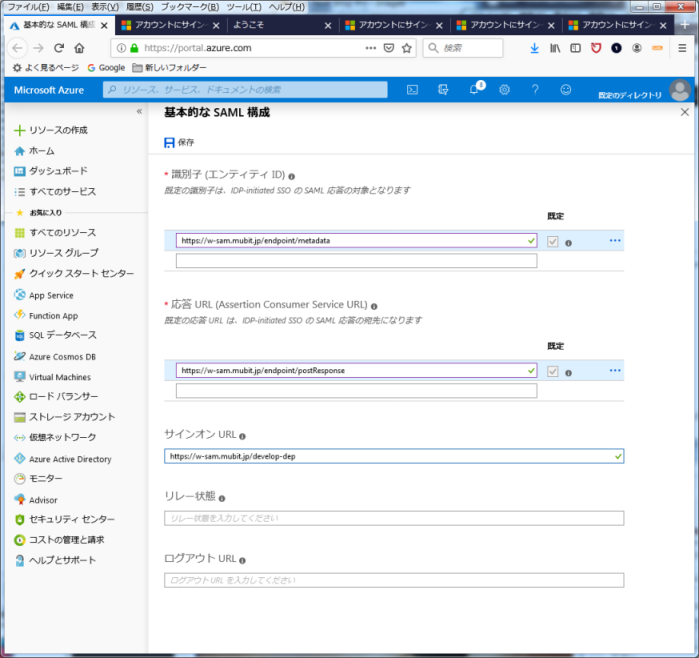Create a resource (リソースの作成)
The height and width of the screenshot is (658, 699).
pos(51,130)
